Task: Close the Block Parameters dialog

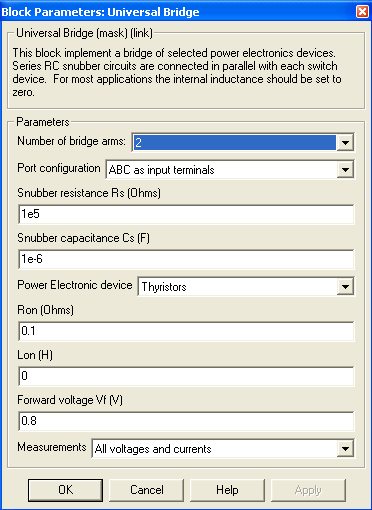Action: (x=362, y=12)
